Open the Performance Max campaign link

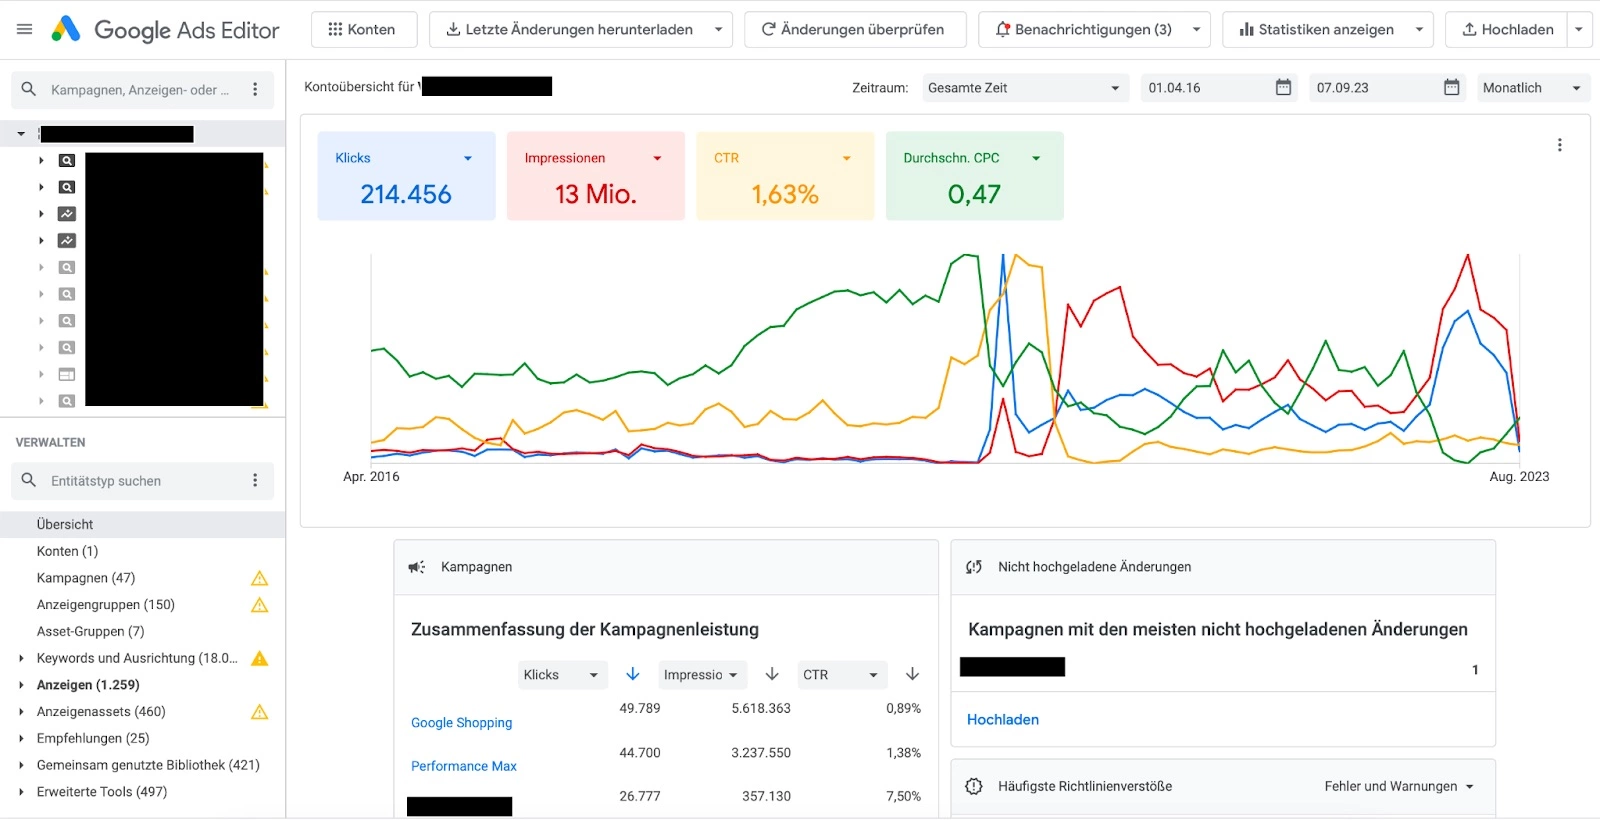[x=464, y=766]
